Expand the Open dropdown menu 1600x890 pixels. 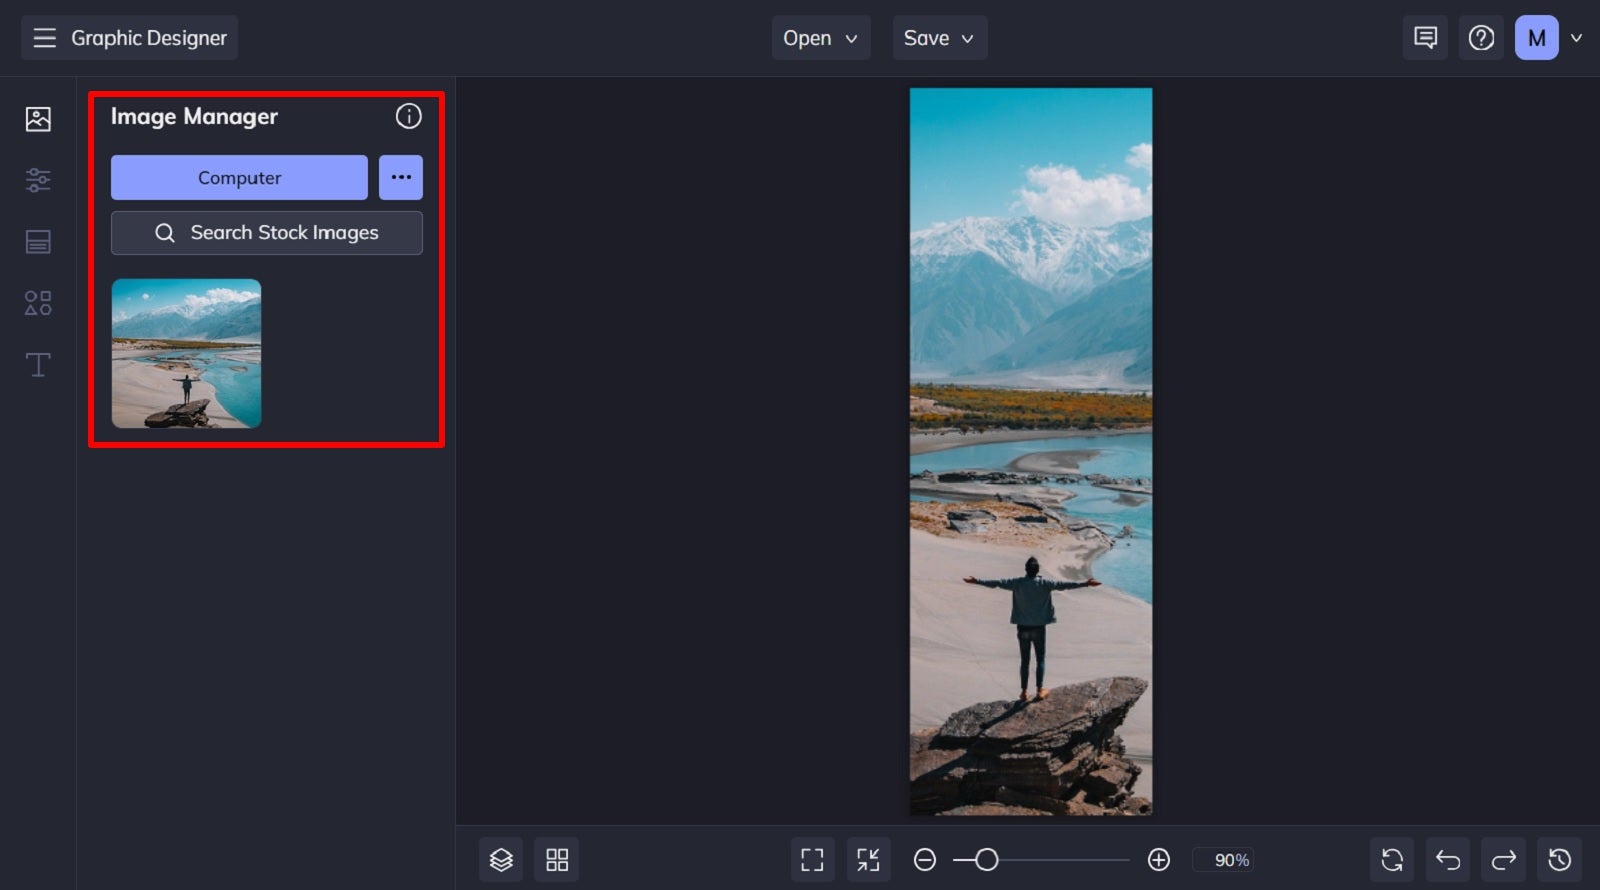pyautogui.click(x=821, y=38)
